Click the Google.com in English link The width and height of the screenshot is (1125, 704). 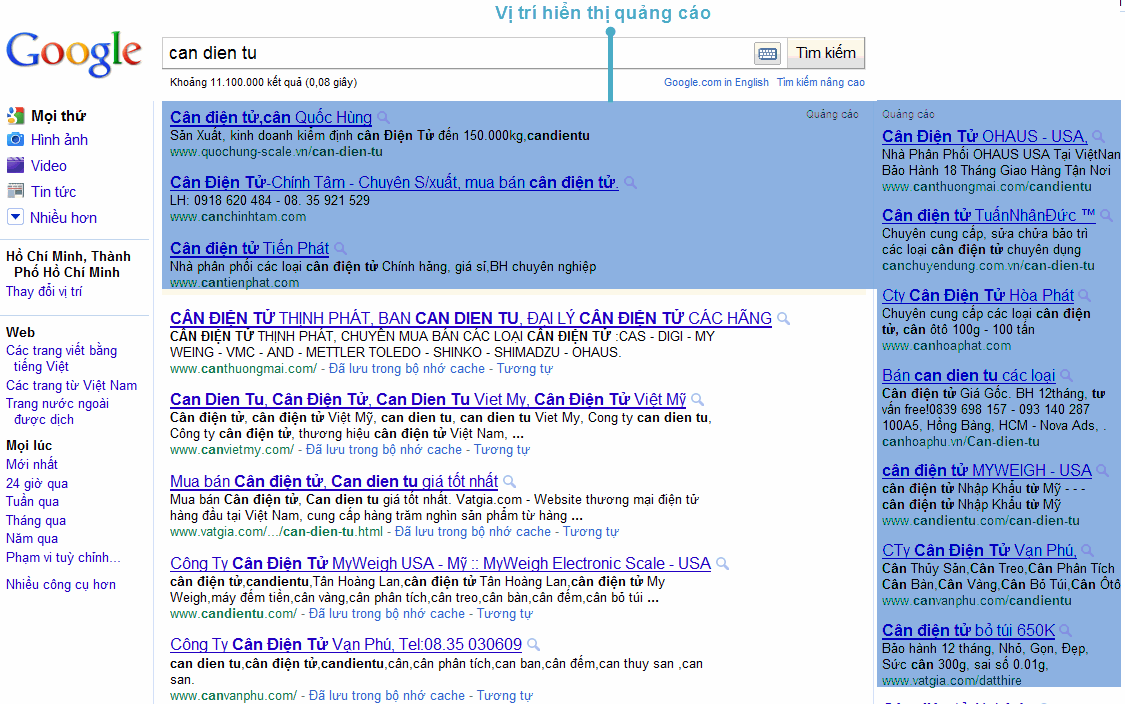(716, 82)
